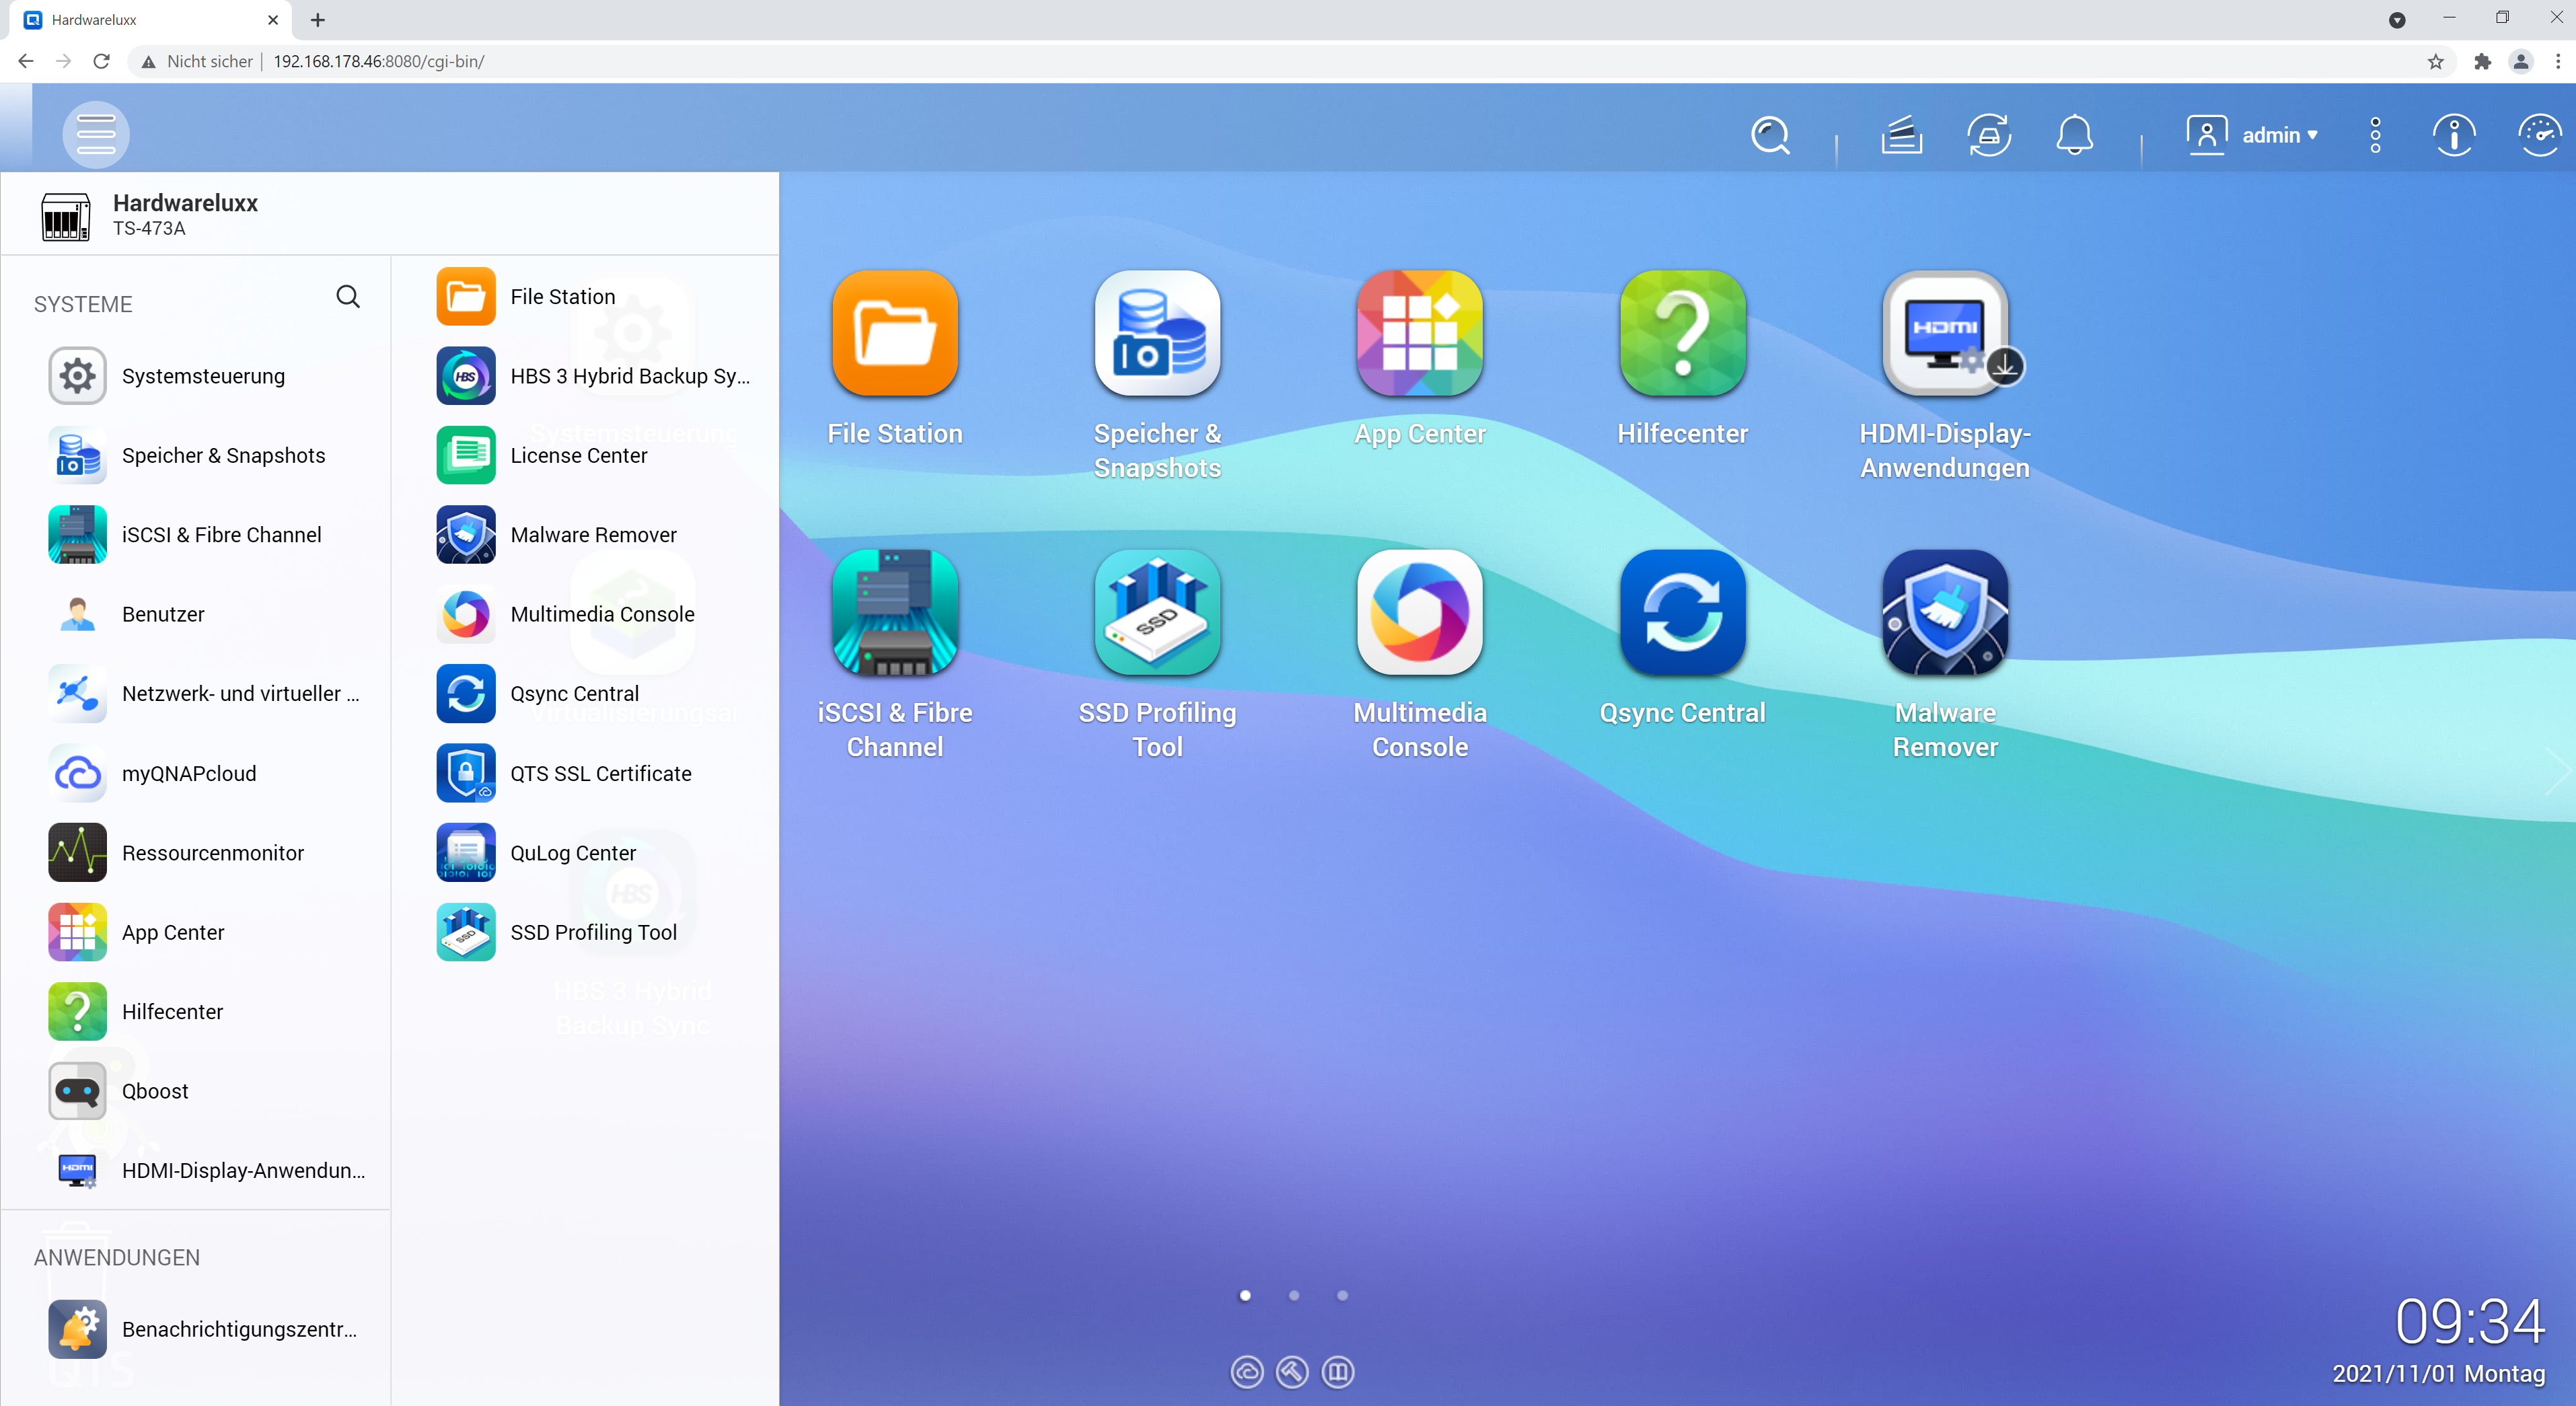Screen dimensions: 2576x1406
Task: Bookmark this page with the star
Action: 2436,61
